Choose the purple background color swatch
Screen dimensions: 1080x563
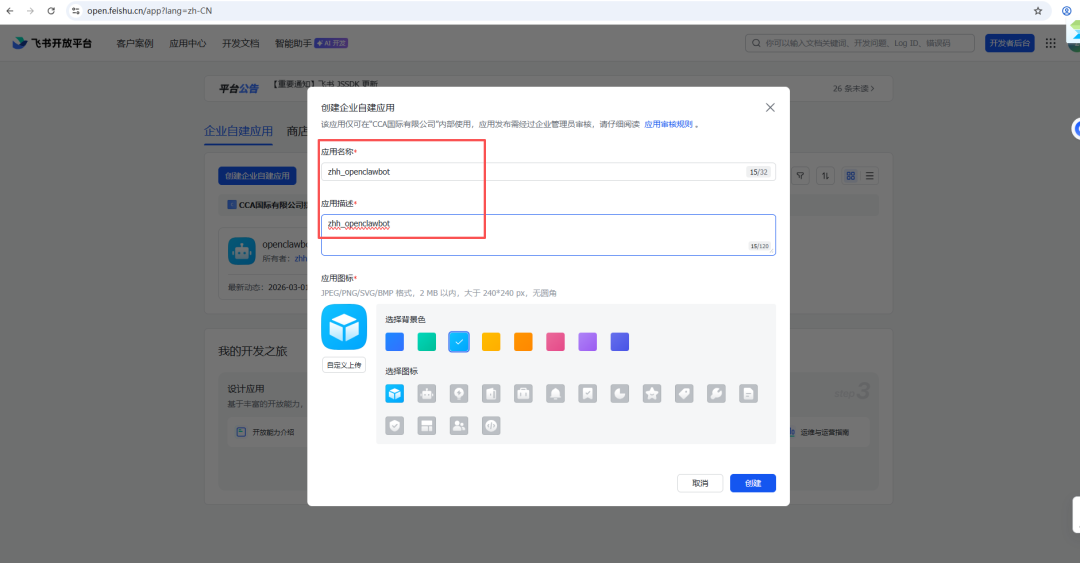pyautogui.click(x=588, y=342)
